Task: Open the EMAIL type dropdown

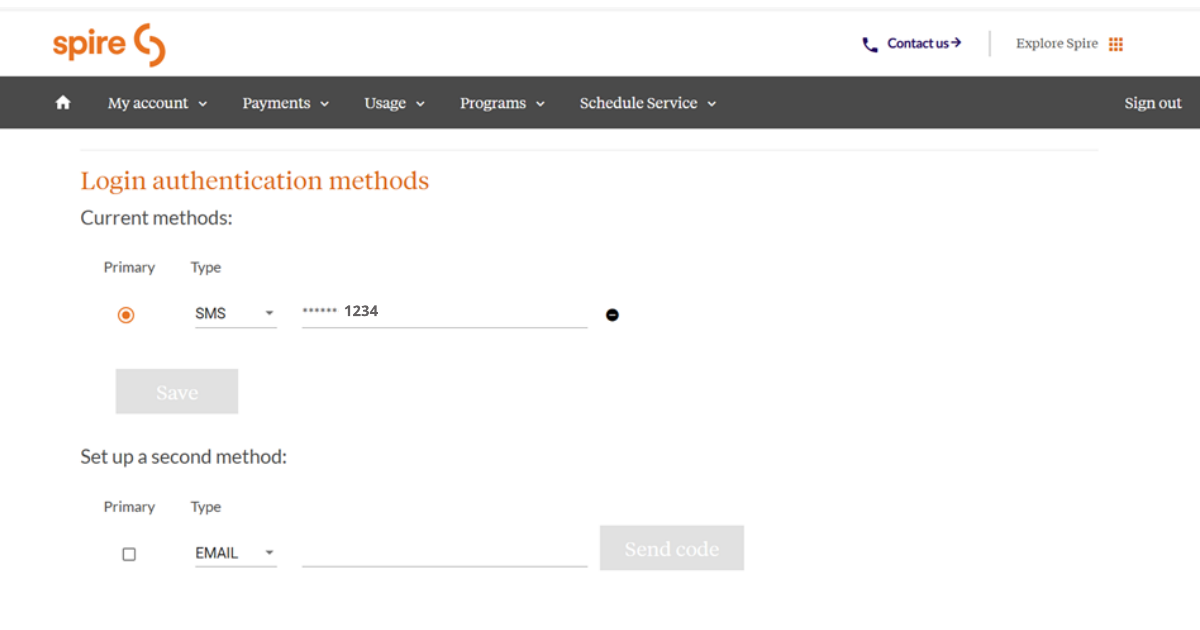Action: 235,553
